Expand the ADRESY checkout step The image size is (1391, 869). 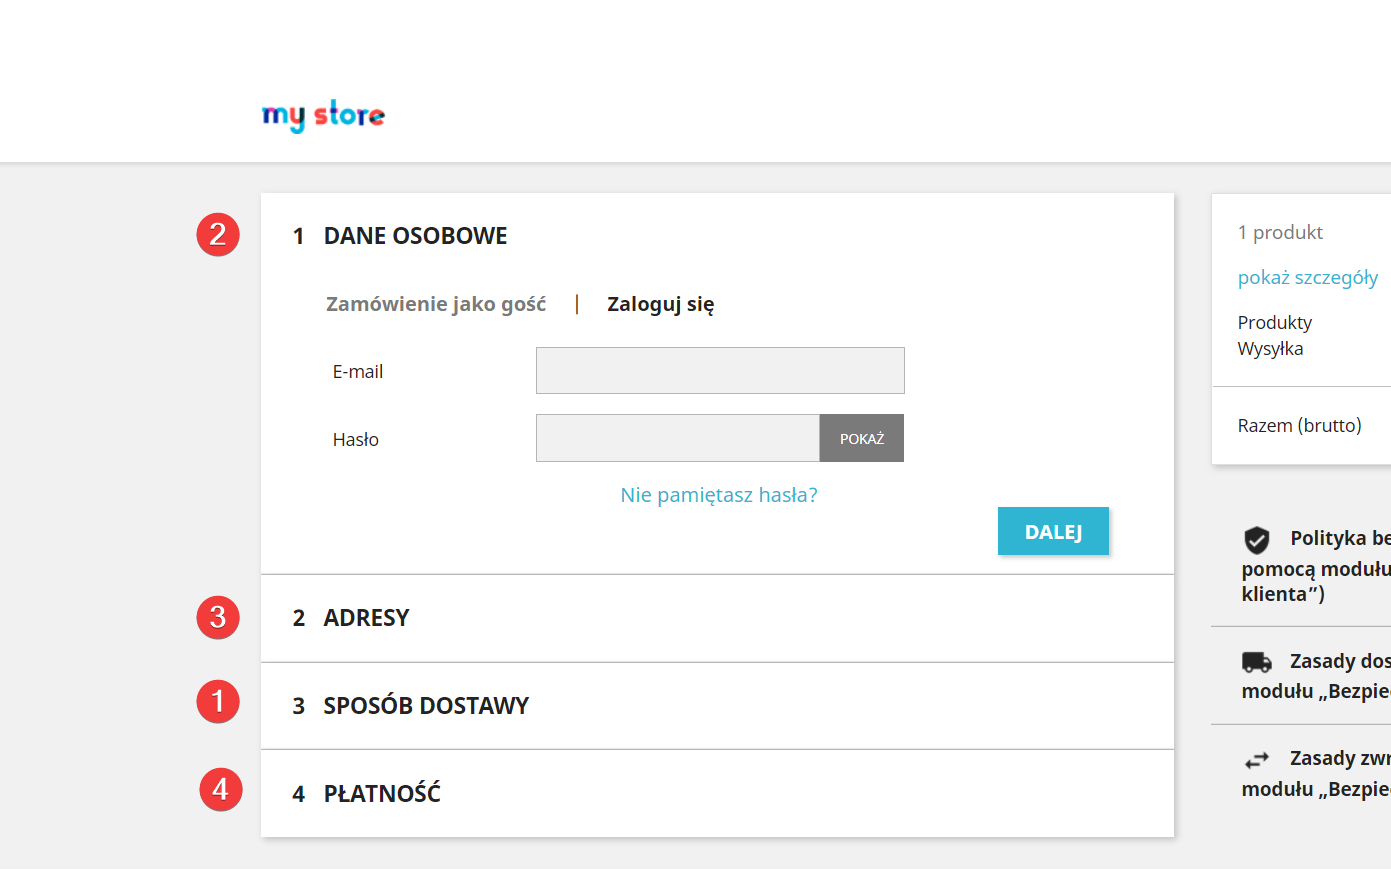[717, 618]
